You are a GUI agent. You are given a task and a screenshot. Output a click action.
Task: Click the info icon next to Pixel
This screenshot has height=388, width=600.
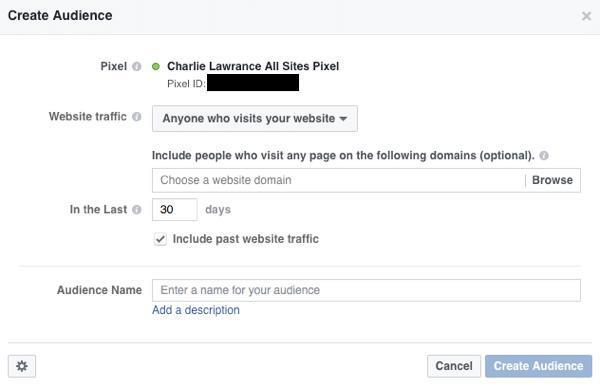coord(137,66)
